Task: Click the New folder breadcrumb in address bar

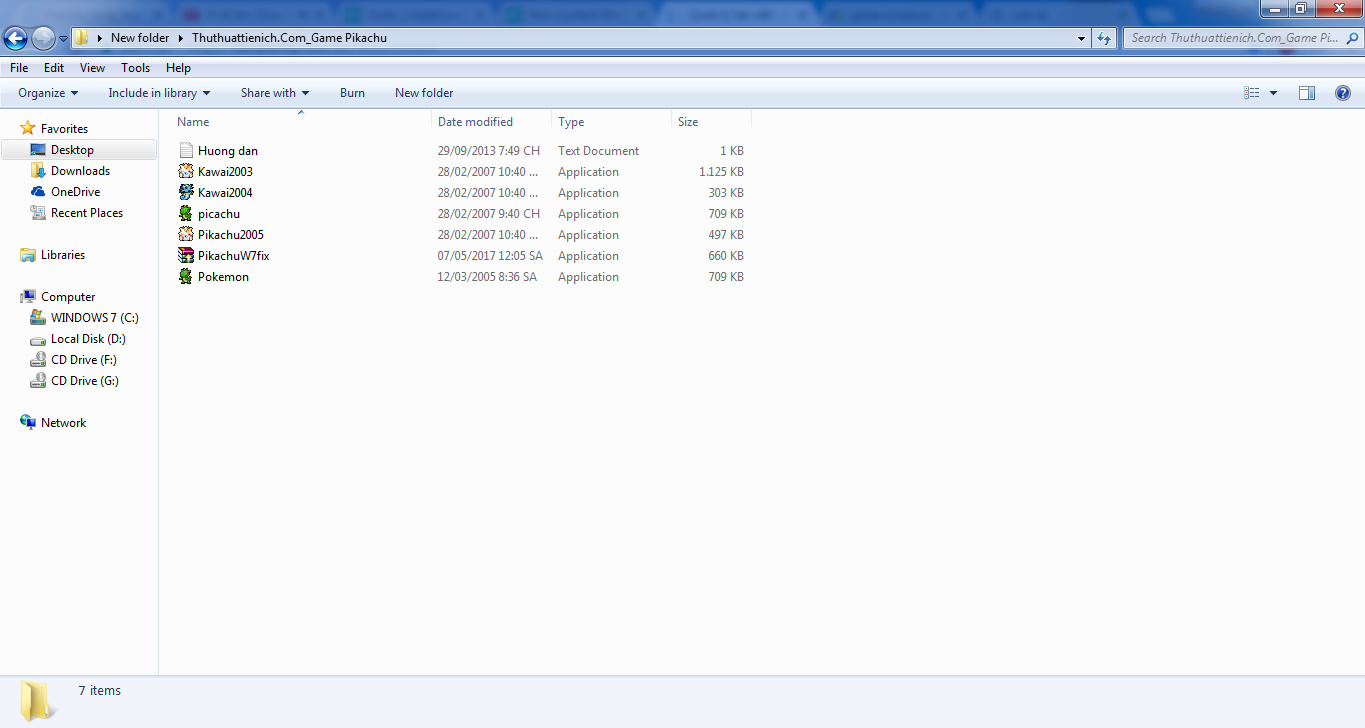Action: click(140, 38)
